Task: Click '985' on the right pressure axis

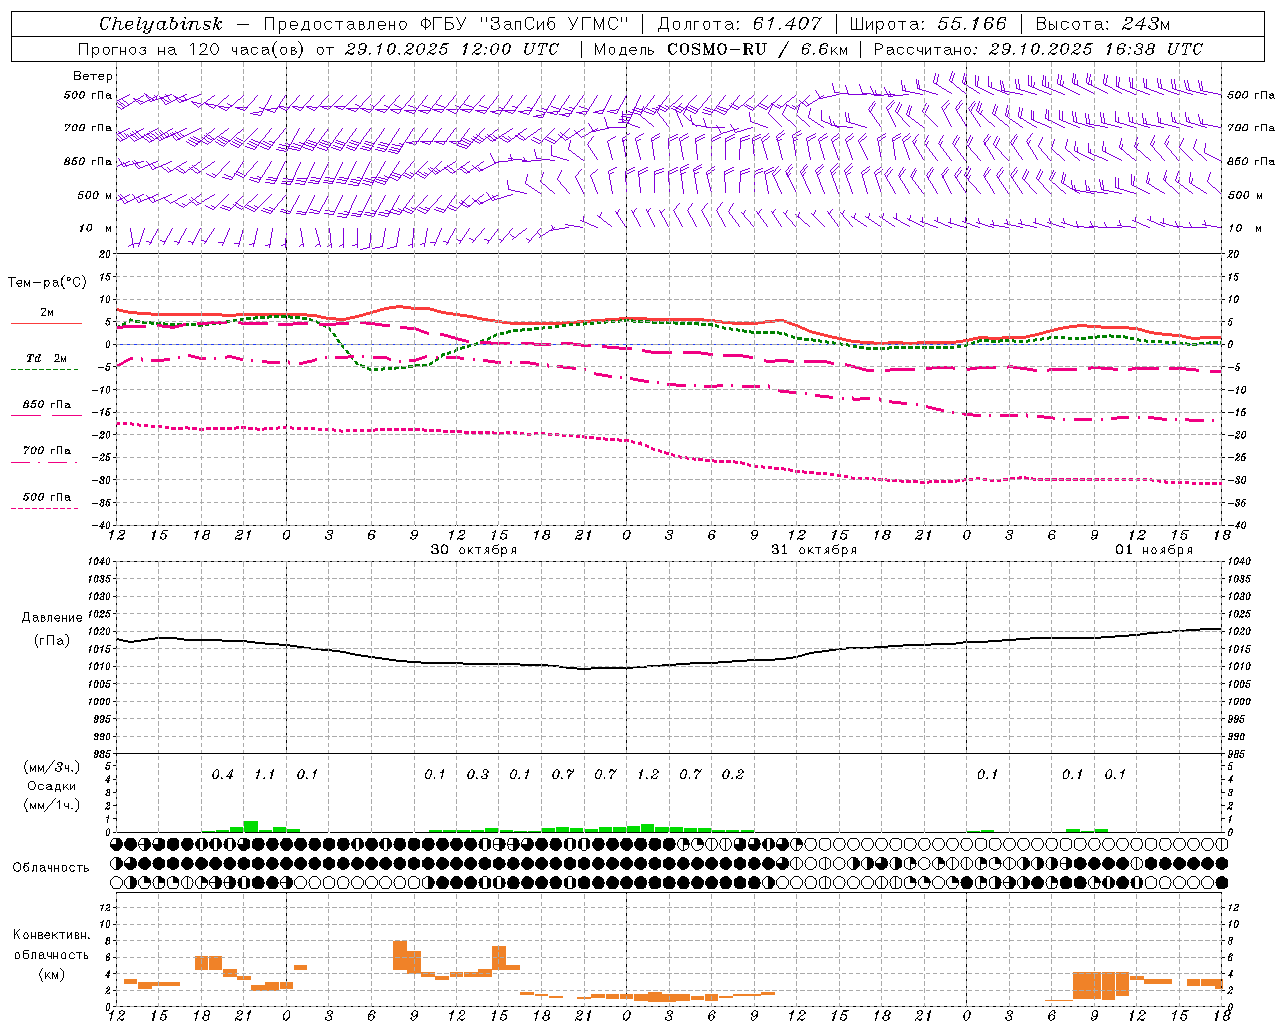Action: [1238, 754]
